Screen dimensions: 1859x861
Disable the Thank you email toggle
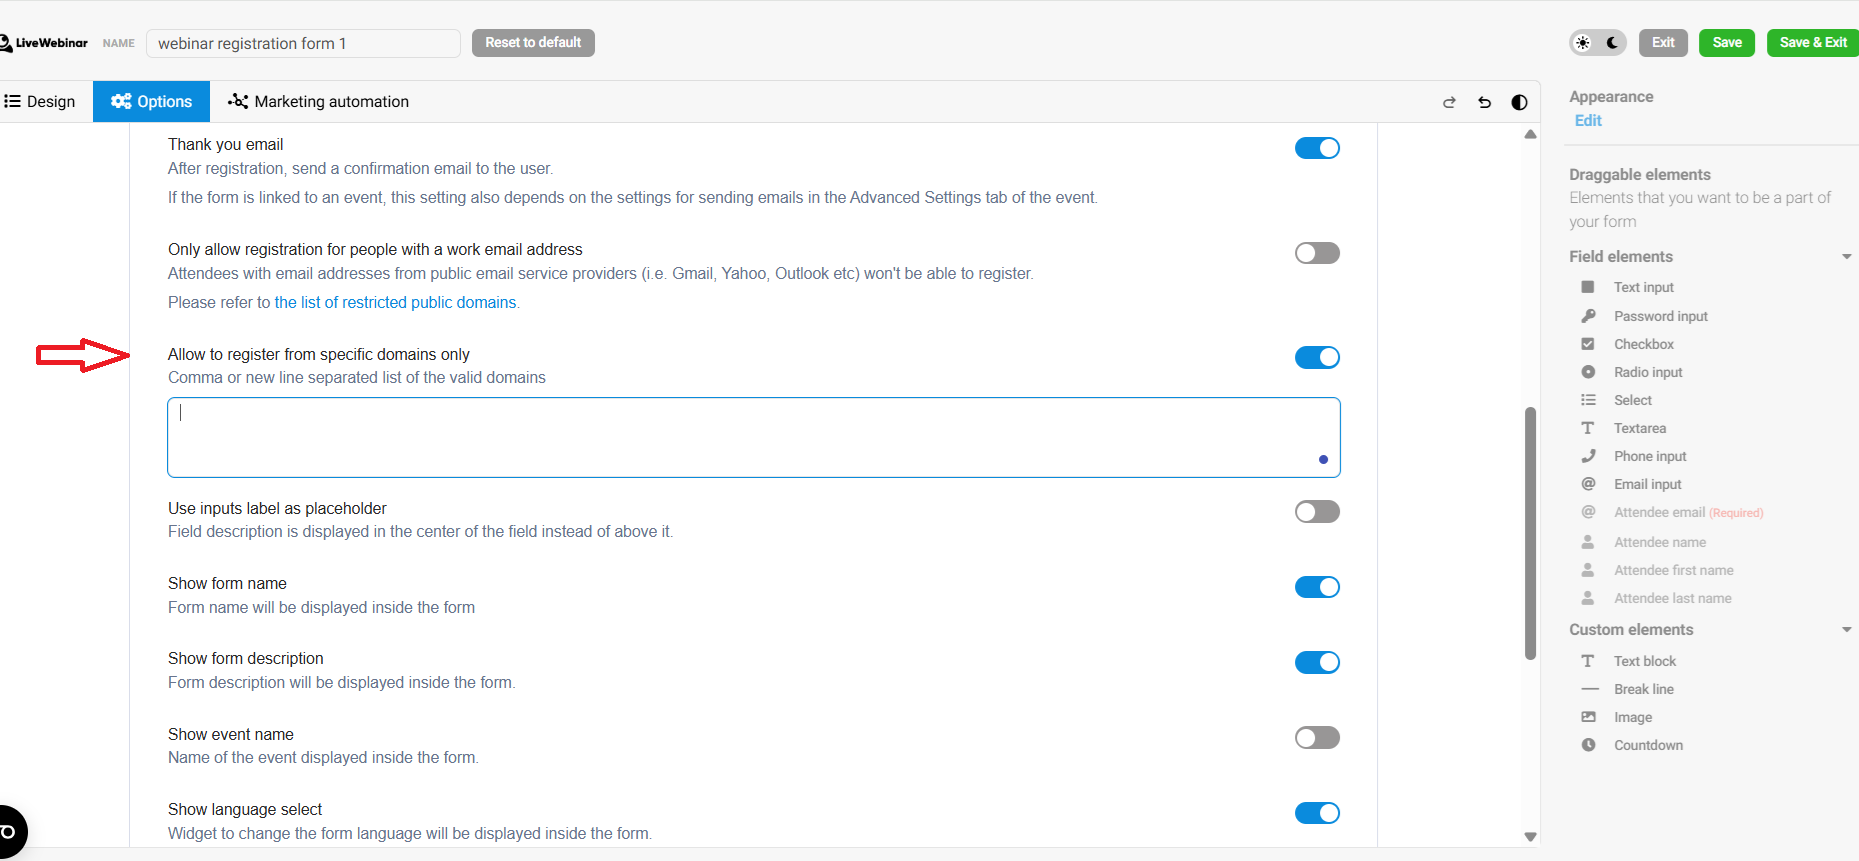1316,148
